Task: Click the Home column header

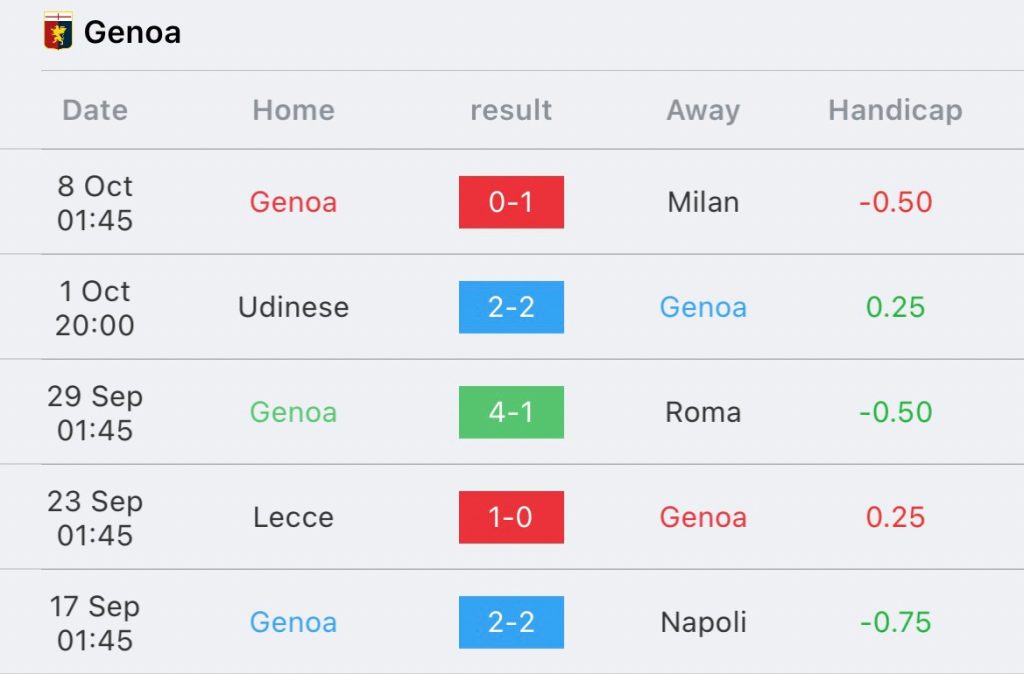Action: (x=294, y=110)
